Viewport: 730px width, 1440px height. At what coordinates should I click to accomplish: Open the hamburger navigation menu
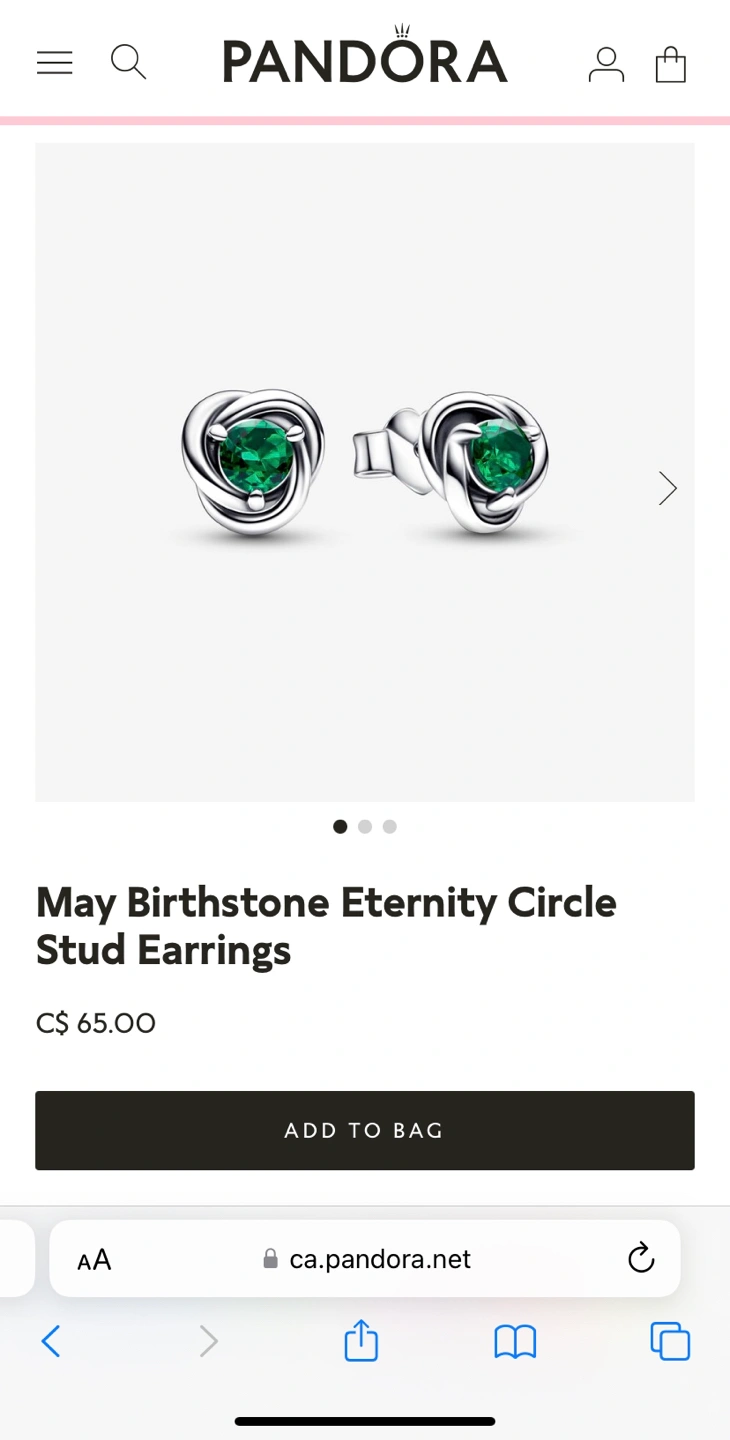55,63
